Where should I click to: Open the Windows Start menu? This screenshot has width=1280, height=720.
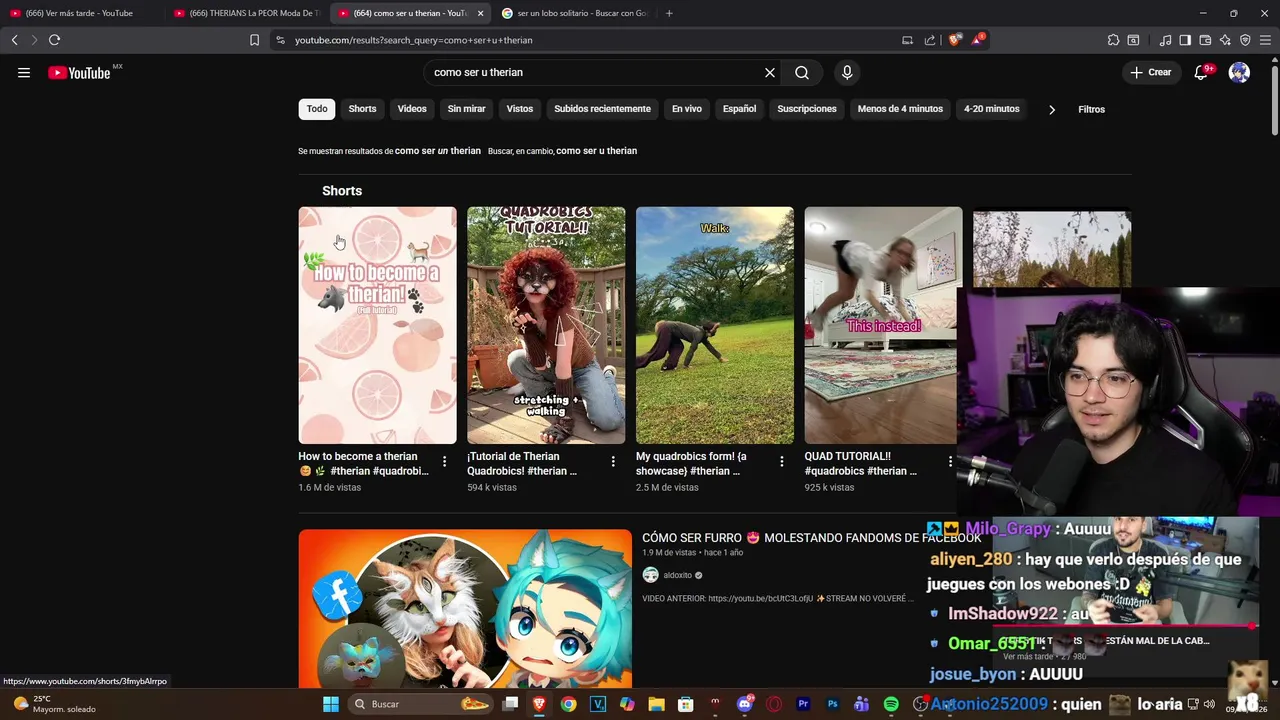click(331, 704)
